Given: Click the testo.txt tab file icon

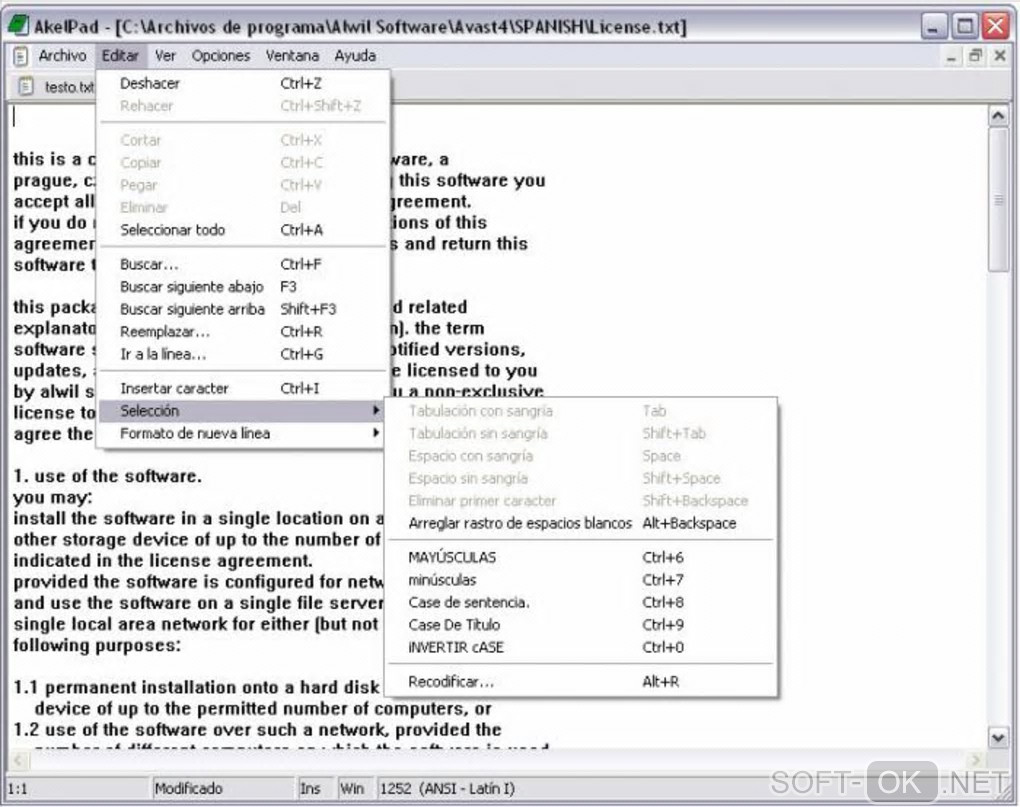Looking at the screenshot, I should tap(25, 86).
